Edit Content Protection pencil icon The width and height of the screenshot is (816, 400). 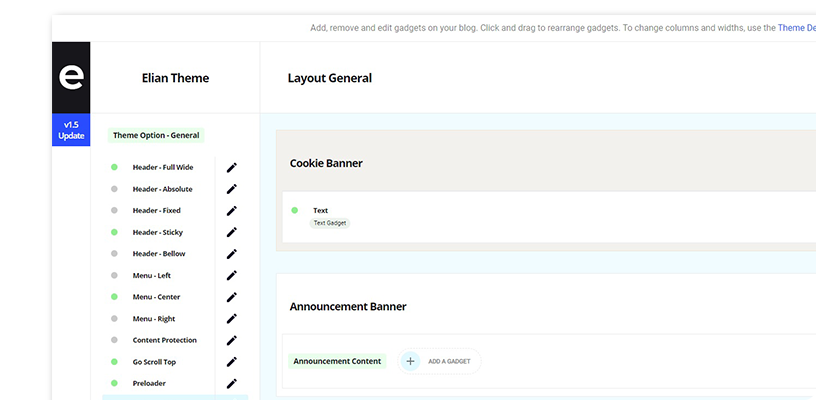[232, 340]
